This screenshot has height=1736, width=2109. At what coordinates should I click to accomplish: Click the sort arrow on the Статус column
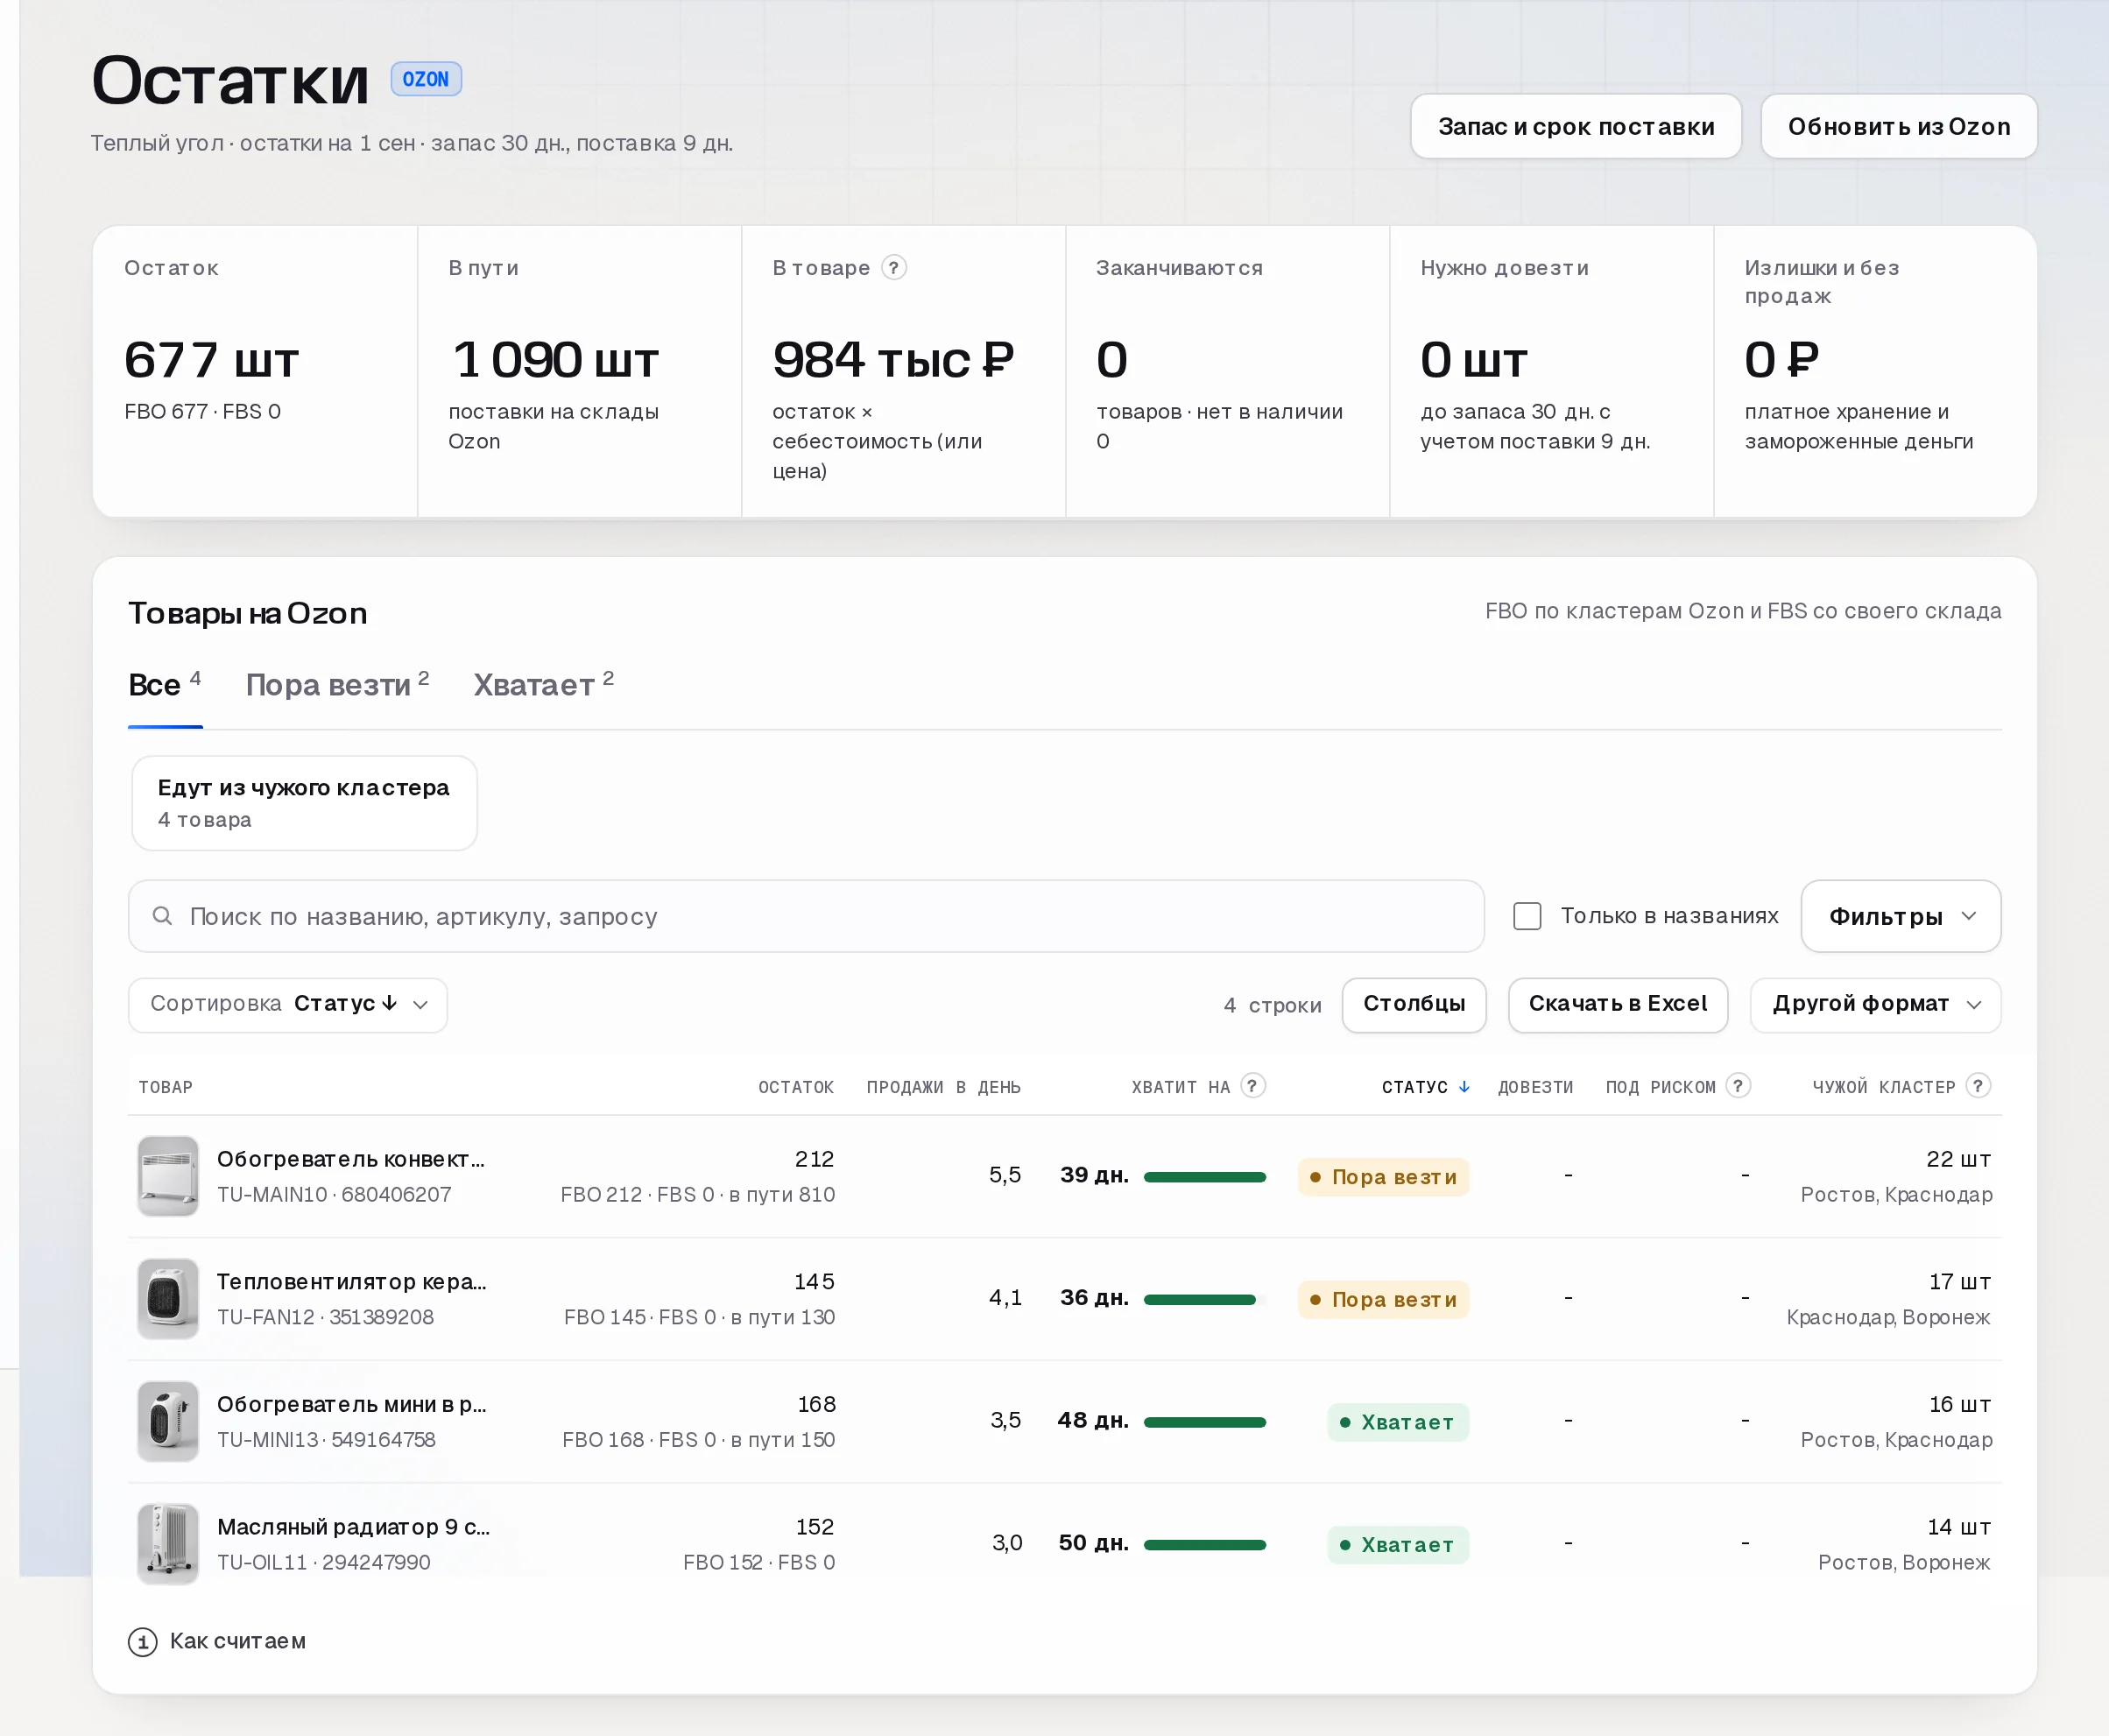tap(1465, 1087)
